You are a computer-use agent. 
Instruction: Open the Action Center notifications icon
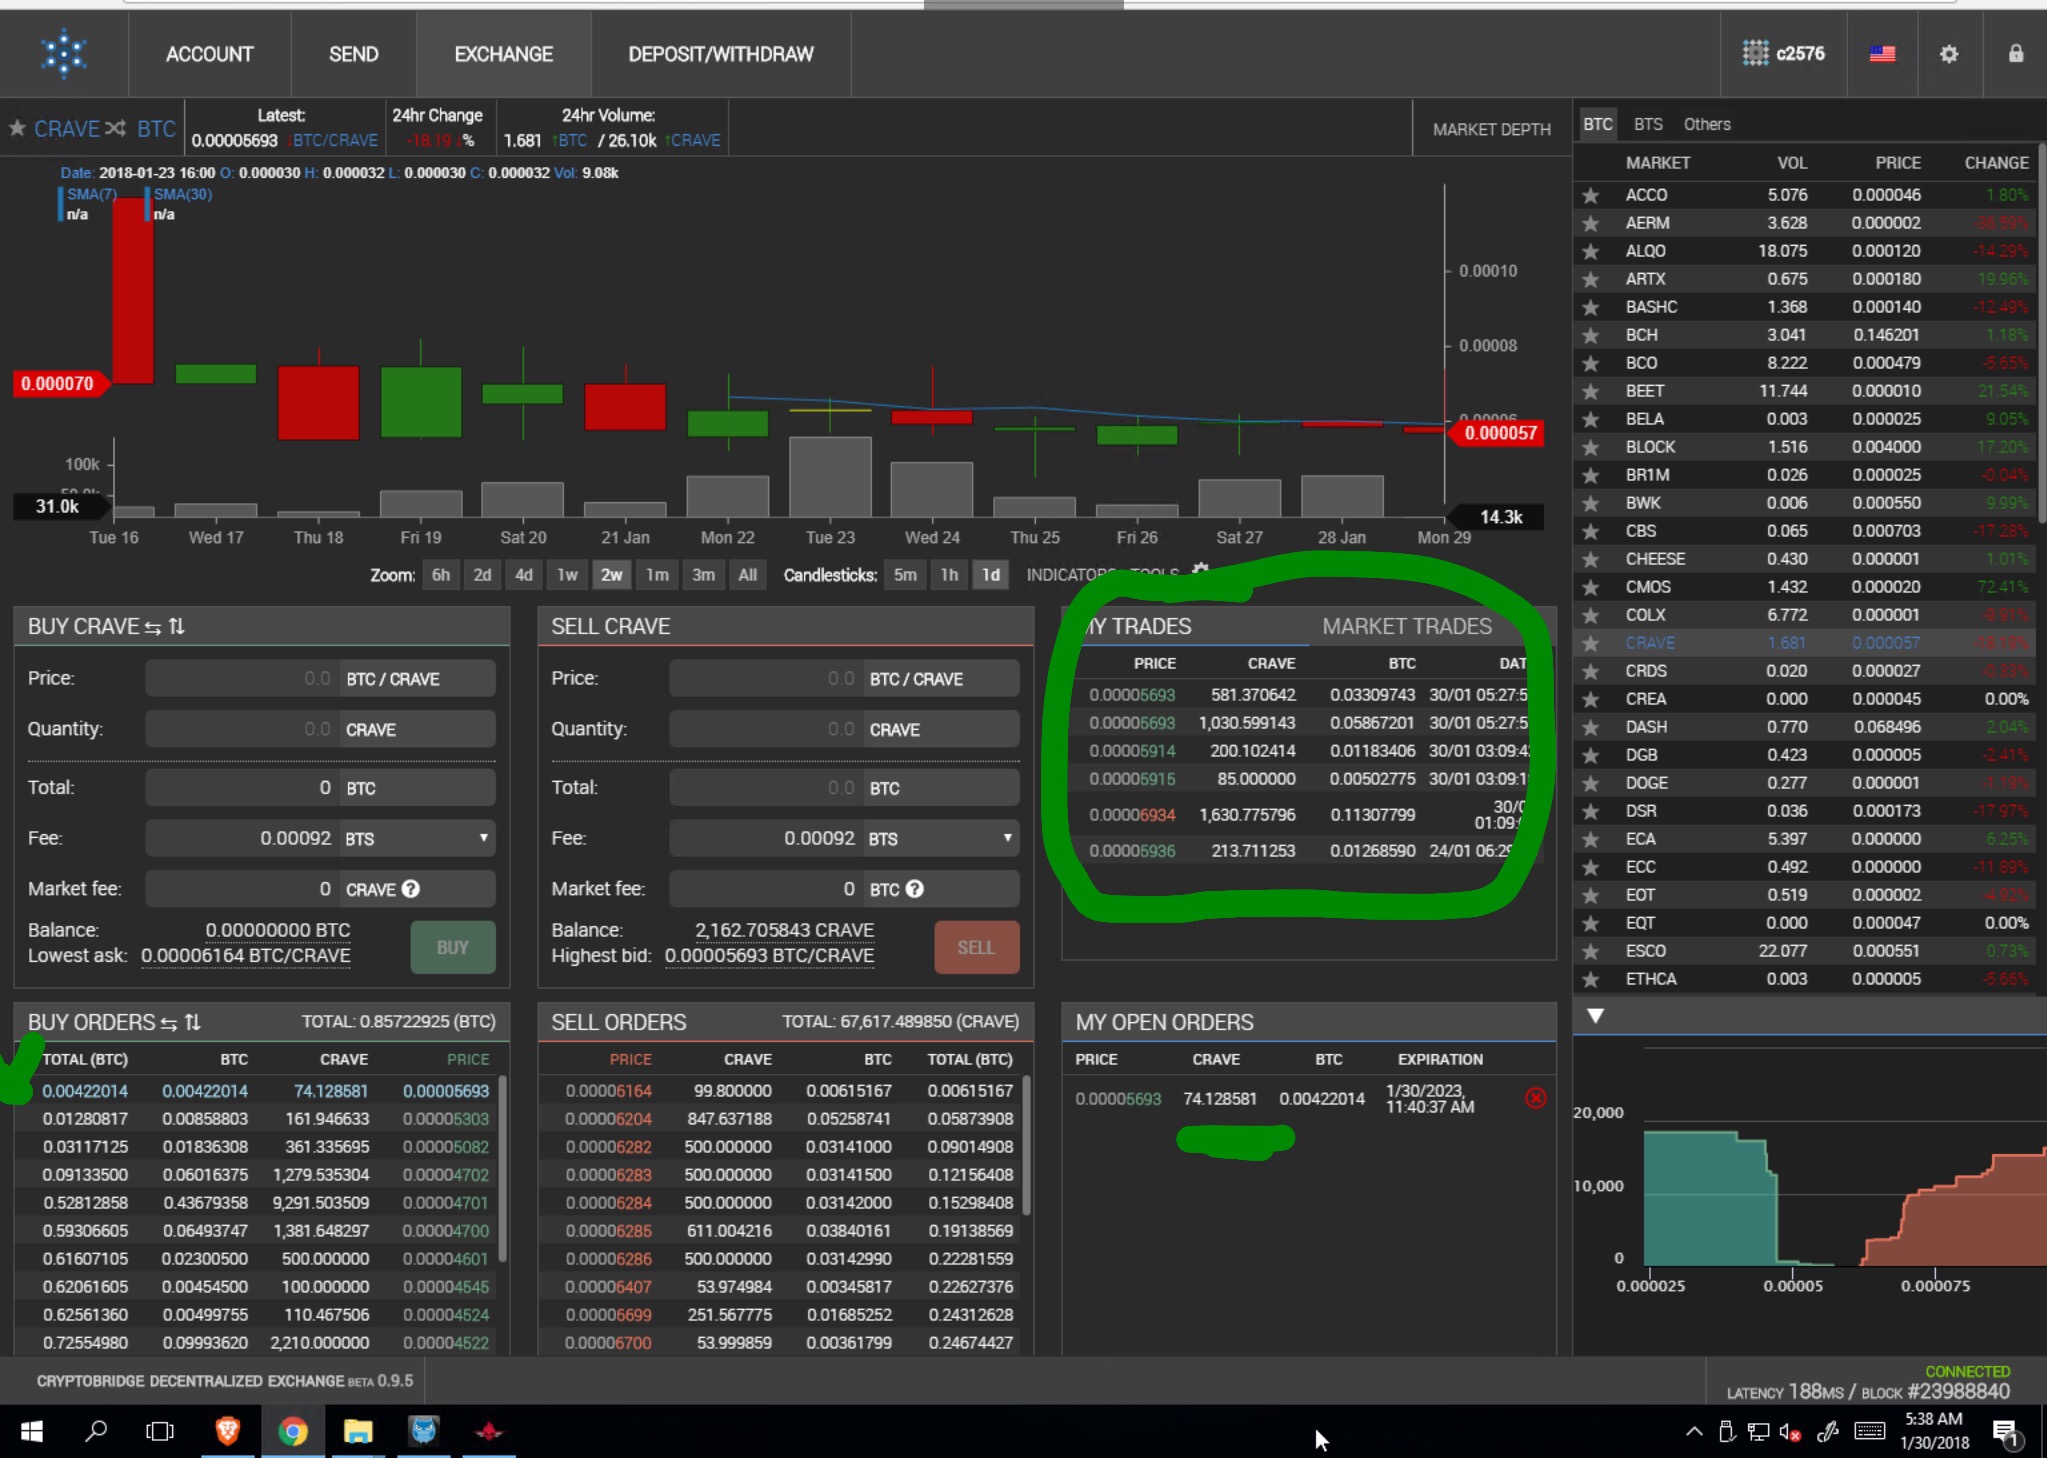(2006, 1433)
